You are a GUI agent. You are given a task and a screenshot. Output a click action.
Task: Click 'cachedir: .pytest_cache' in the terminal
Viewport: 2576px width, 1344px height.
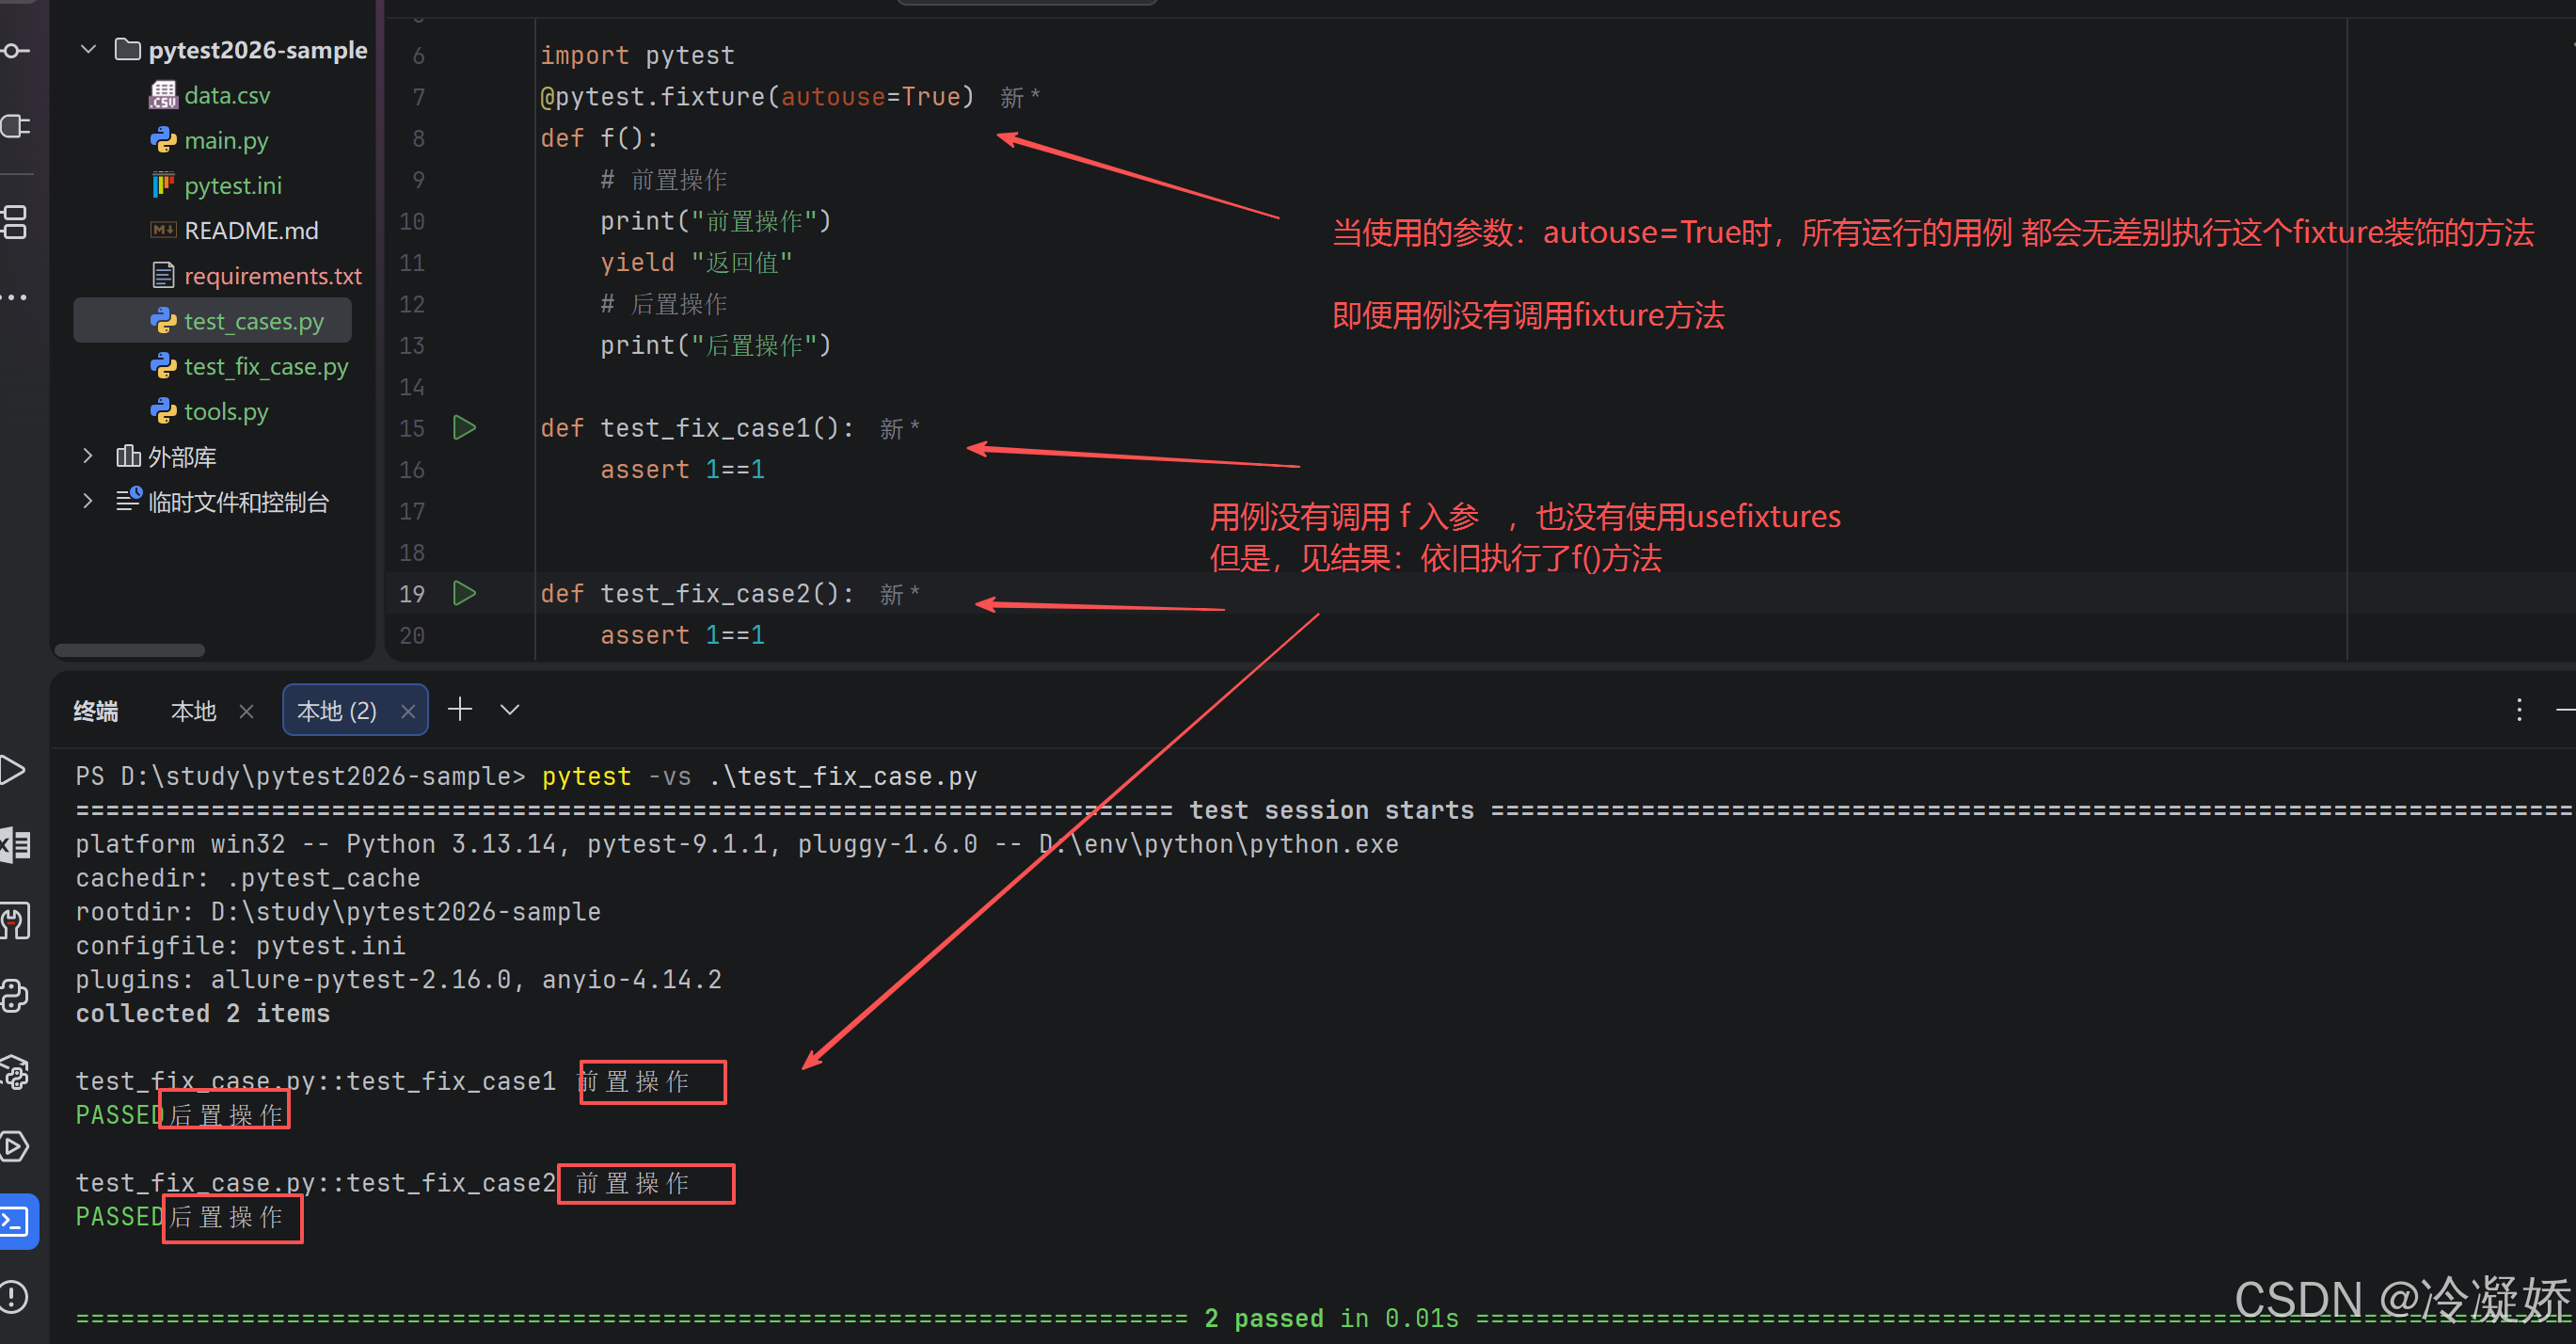pos(248,877)
